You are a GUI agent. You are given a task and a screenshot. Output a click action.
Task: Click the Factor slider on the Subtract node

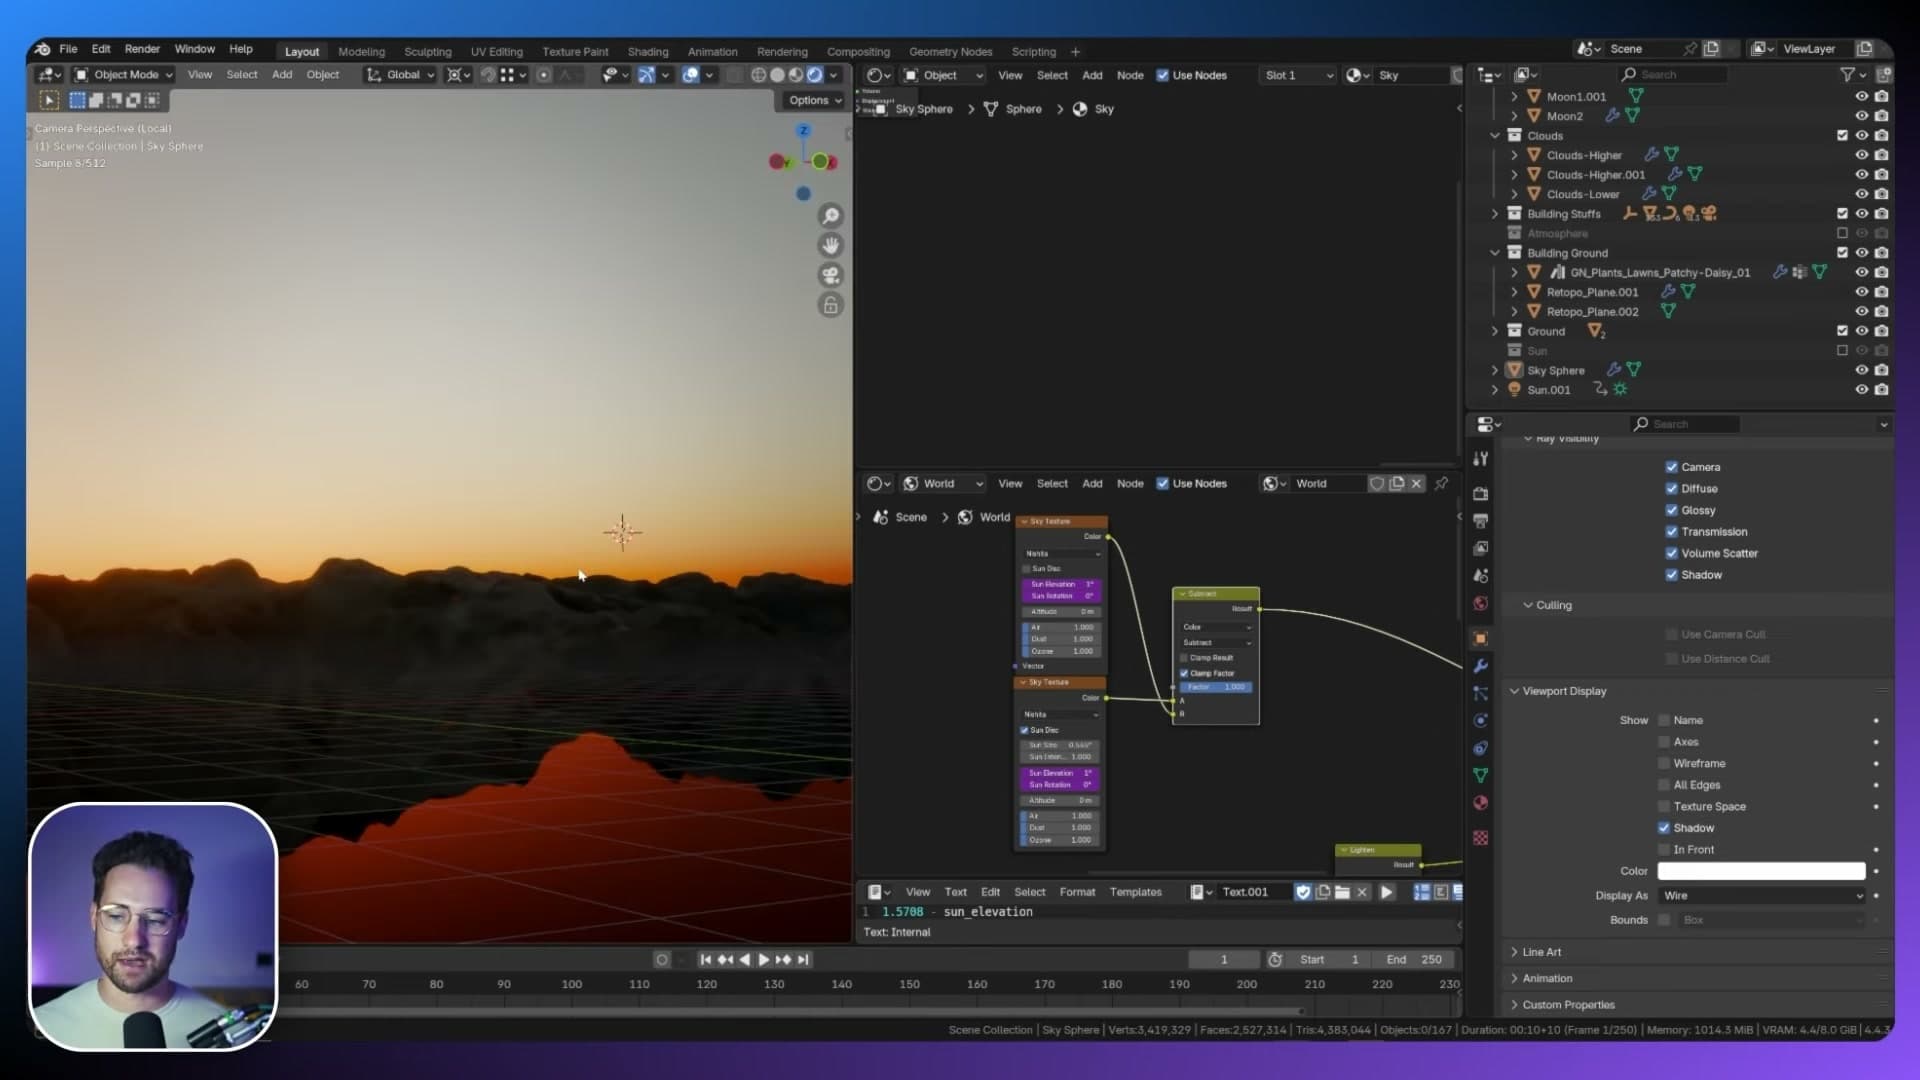pos(1216,687)
